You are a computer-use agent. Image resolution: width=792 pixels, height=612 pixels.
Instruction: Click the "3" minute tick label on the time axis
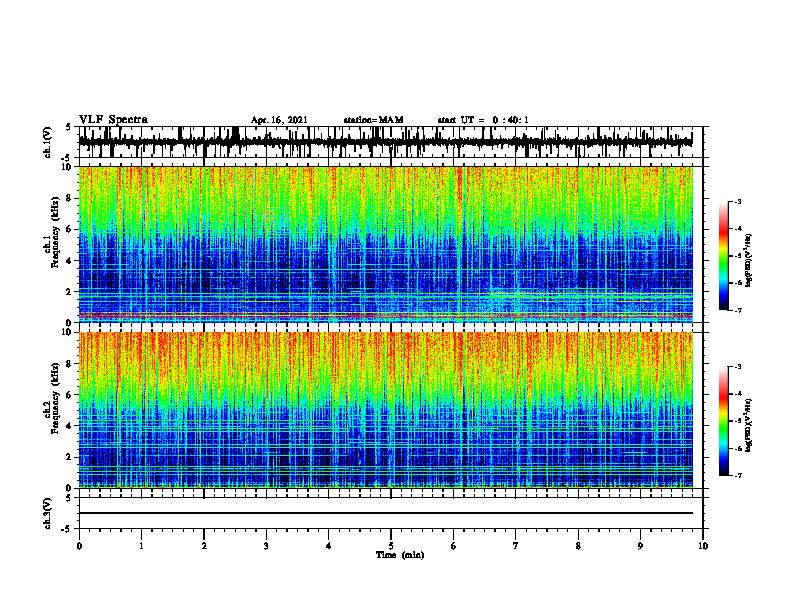[x=266, y=546]
